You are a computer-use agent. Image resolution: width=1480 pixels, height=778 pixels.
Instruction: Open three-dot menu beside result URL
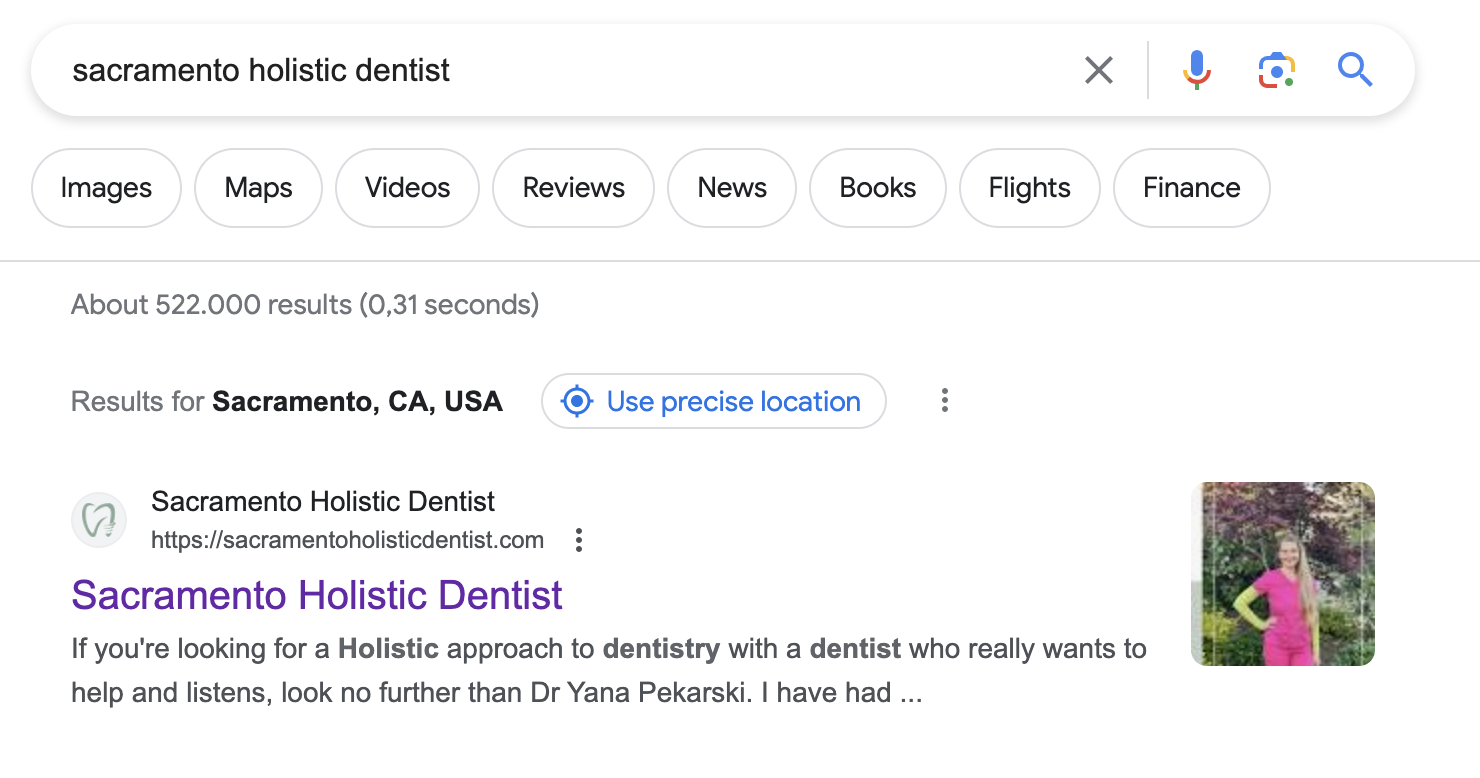tap(578, 541)
